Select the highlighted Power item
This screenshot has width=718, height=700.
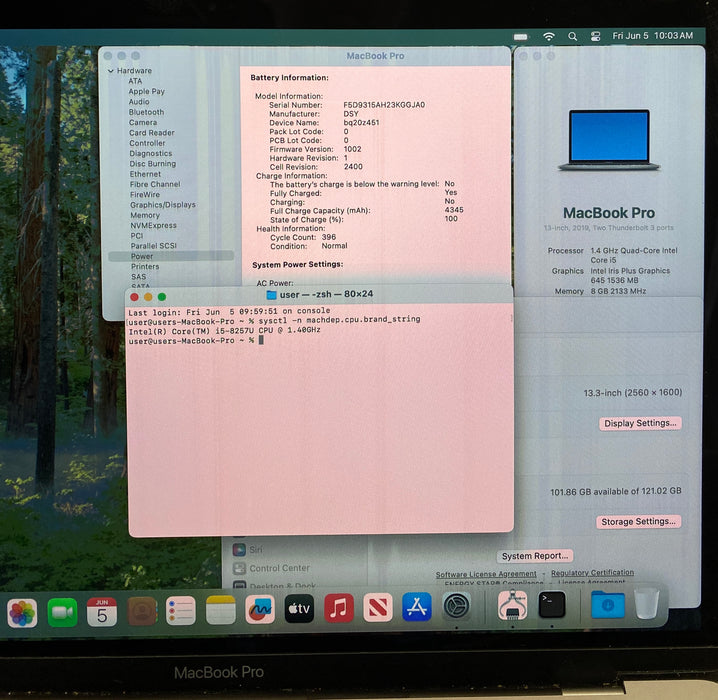tap(171, 256)
